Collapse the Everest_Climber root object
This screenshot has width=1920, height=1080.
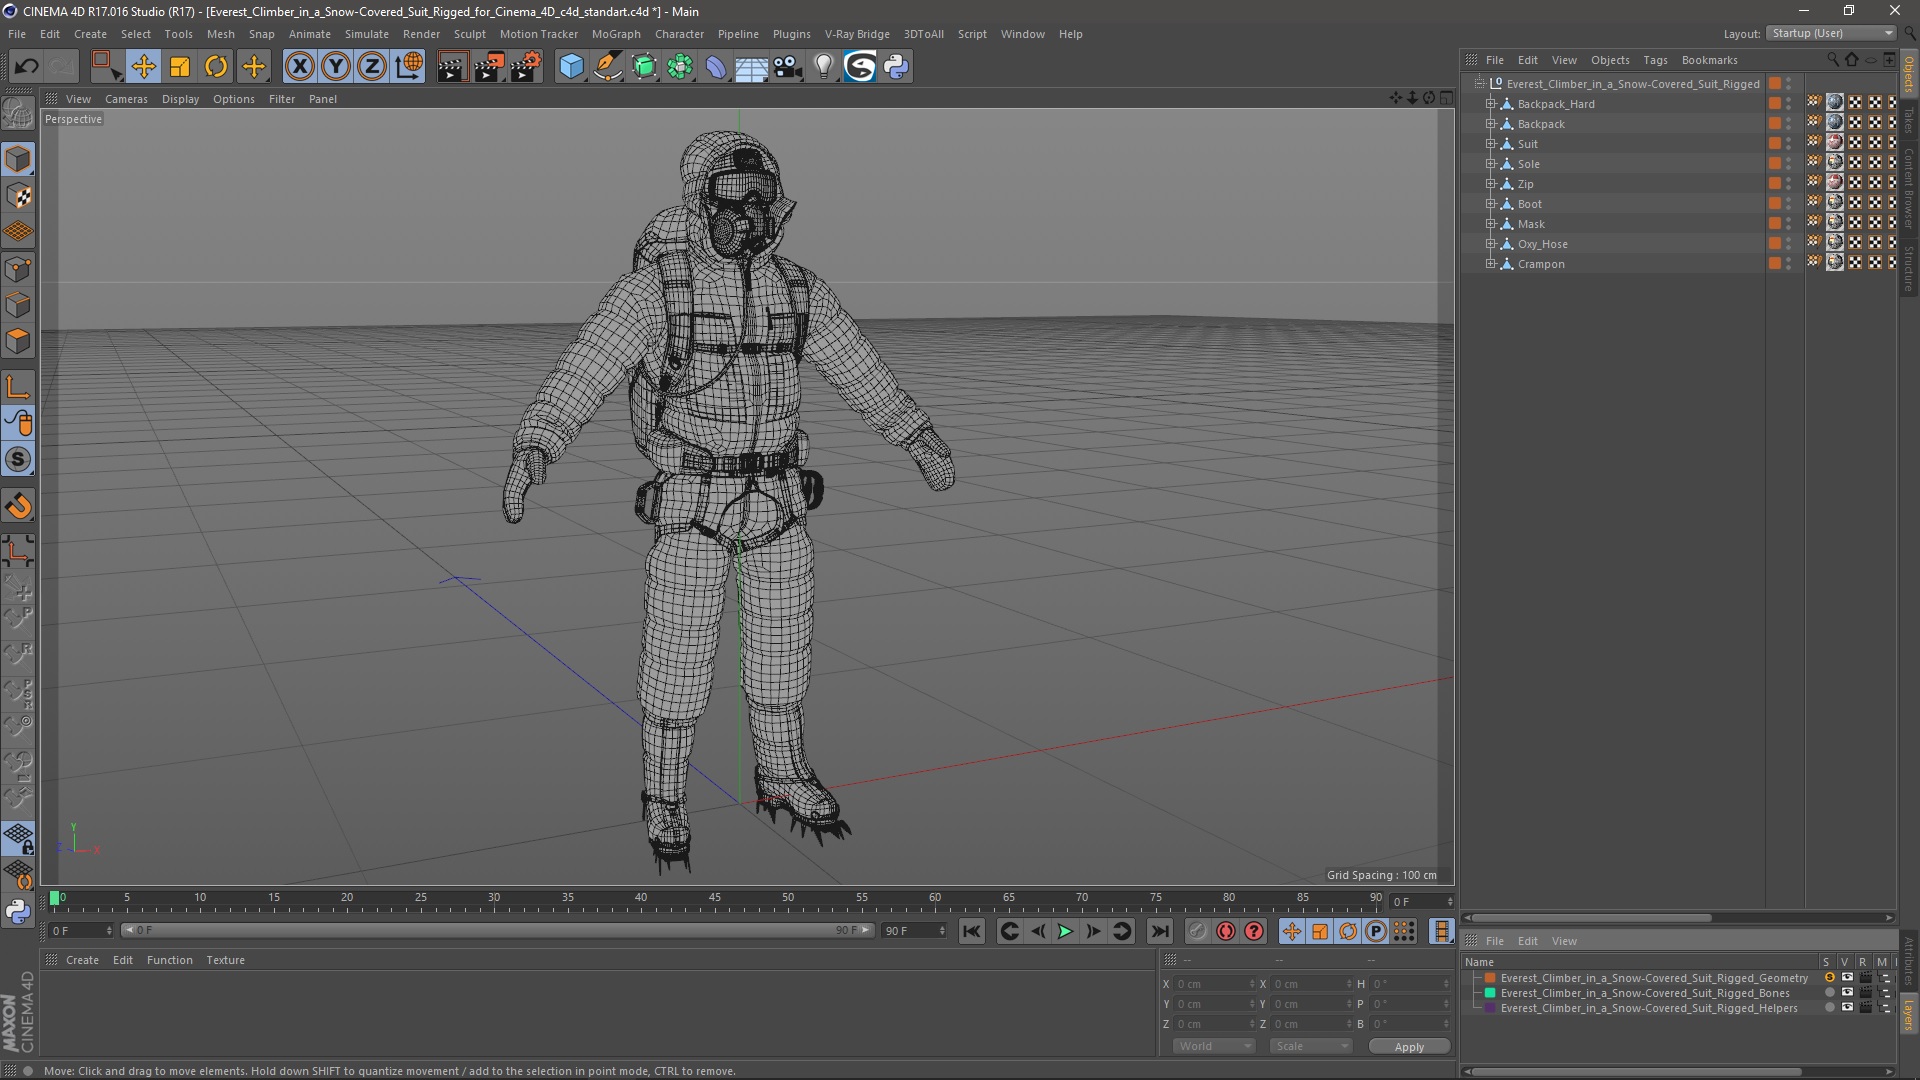[x=1479, y=84]
